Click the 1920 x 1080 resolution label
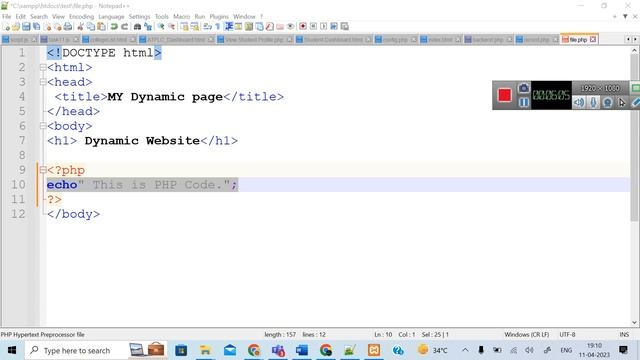 600,88
